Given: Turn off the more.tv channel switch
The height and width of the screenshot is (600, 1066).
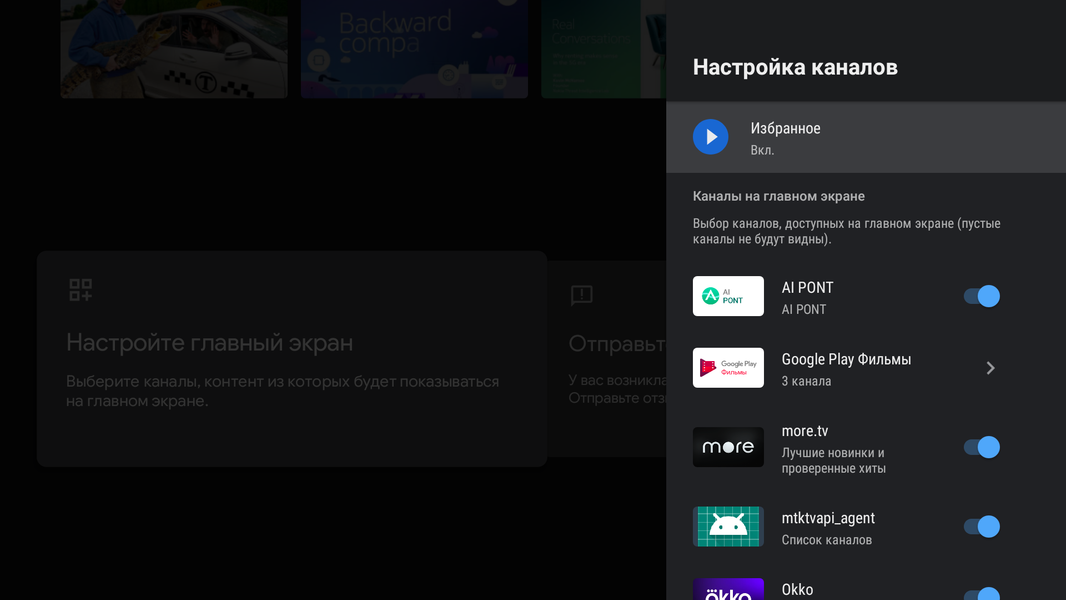Looking at the screenshot, I should [982, 447].
